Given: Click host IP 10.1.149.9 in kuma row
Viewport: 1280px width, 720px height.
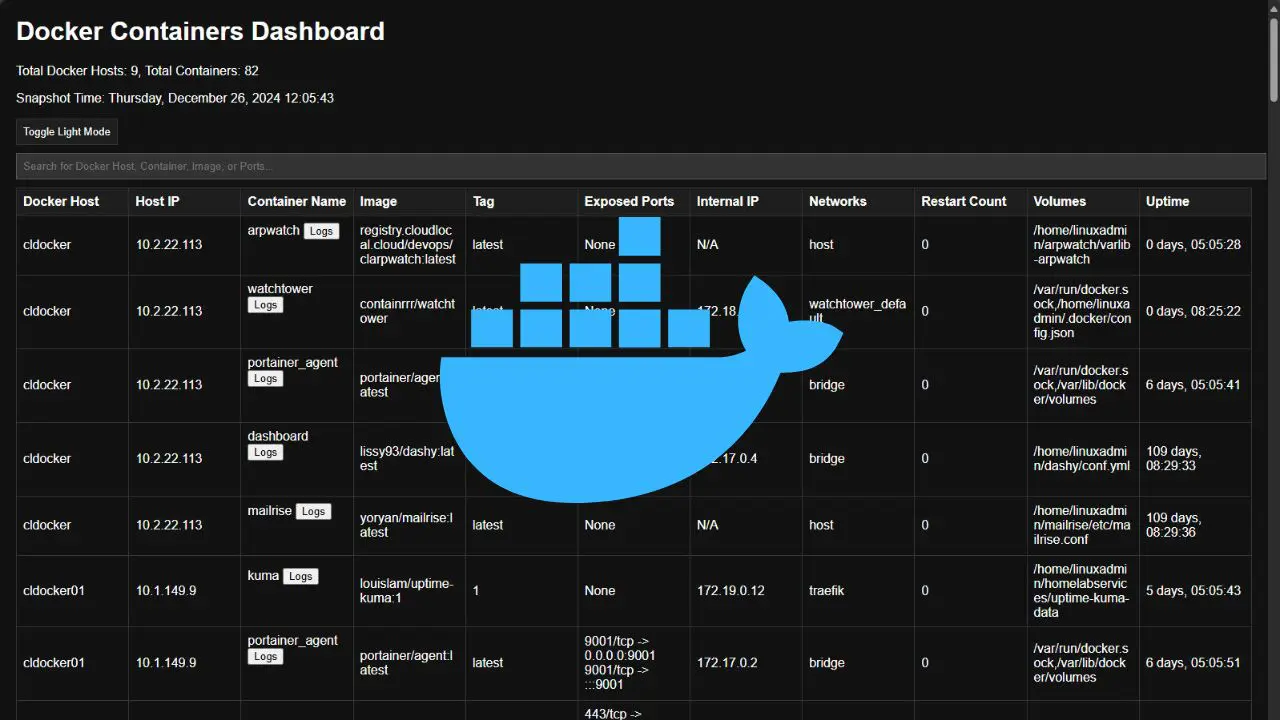Looking at the screenshot, I should point(166,591).
